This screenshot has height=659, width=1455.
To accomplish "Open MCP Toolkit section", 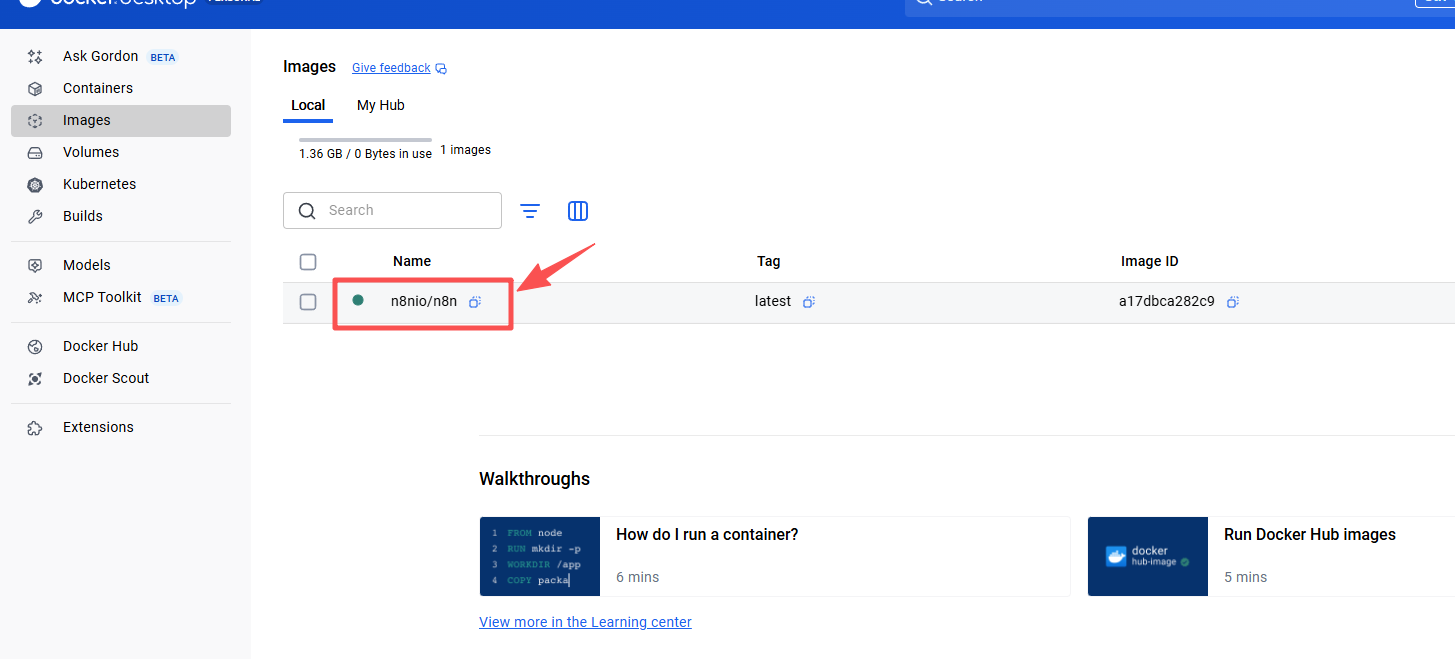I will click(121, 298).
